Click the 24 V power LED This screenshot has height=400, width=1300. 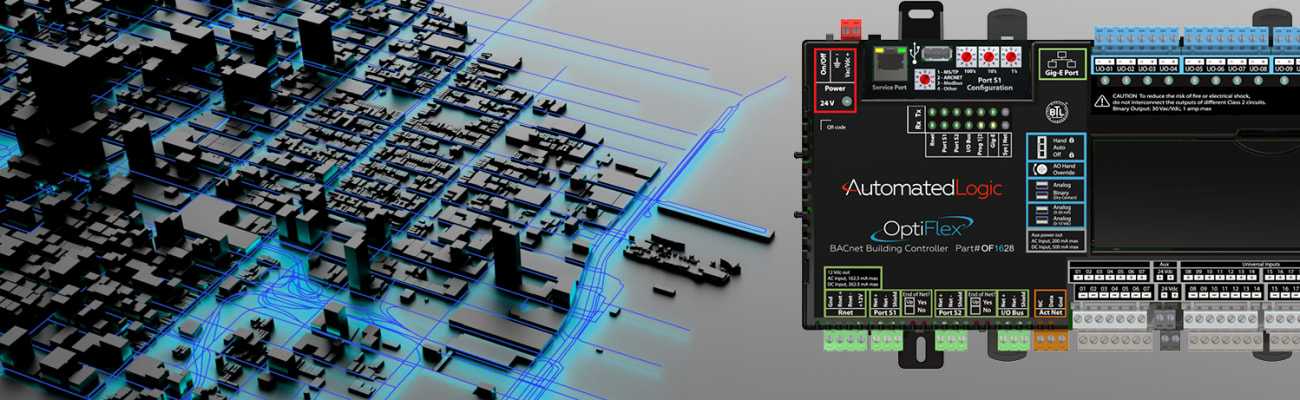tap(846, 102)
